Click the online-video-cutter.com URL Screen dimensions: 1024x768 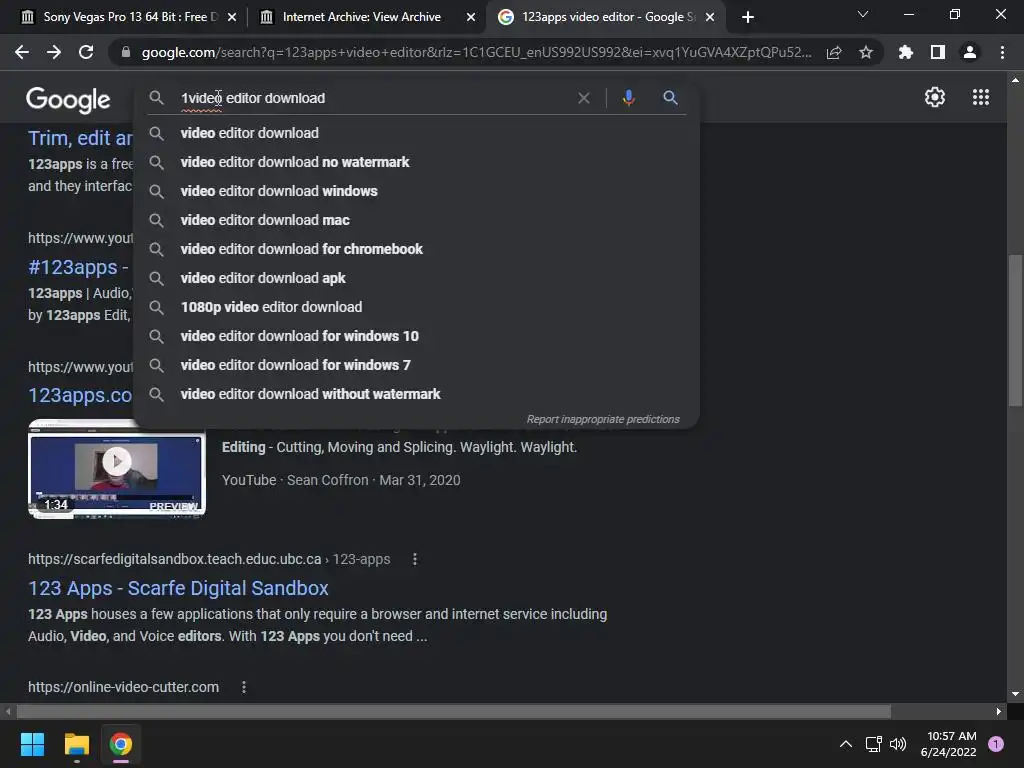123,687
